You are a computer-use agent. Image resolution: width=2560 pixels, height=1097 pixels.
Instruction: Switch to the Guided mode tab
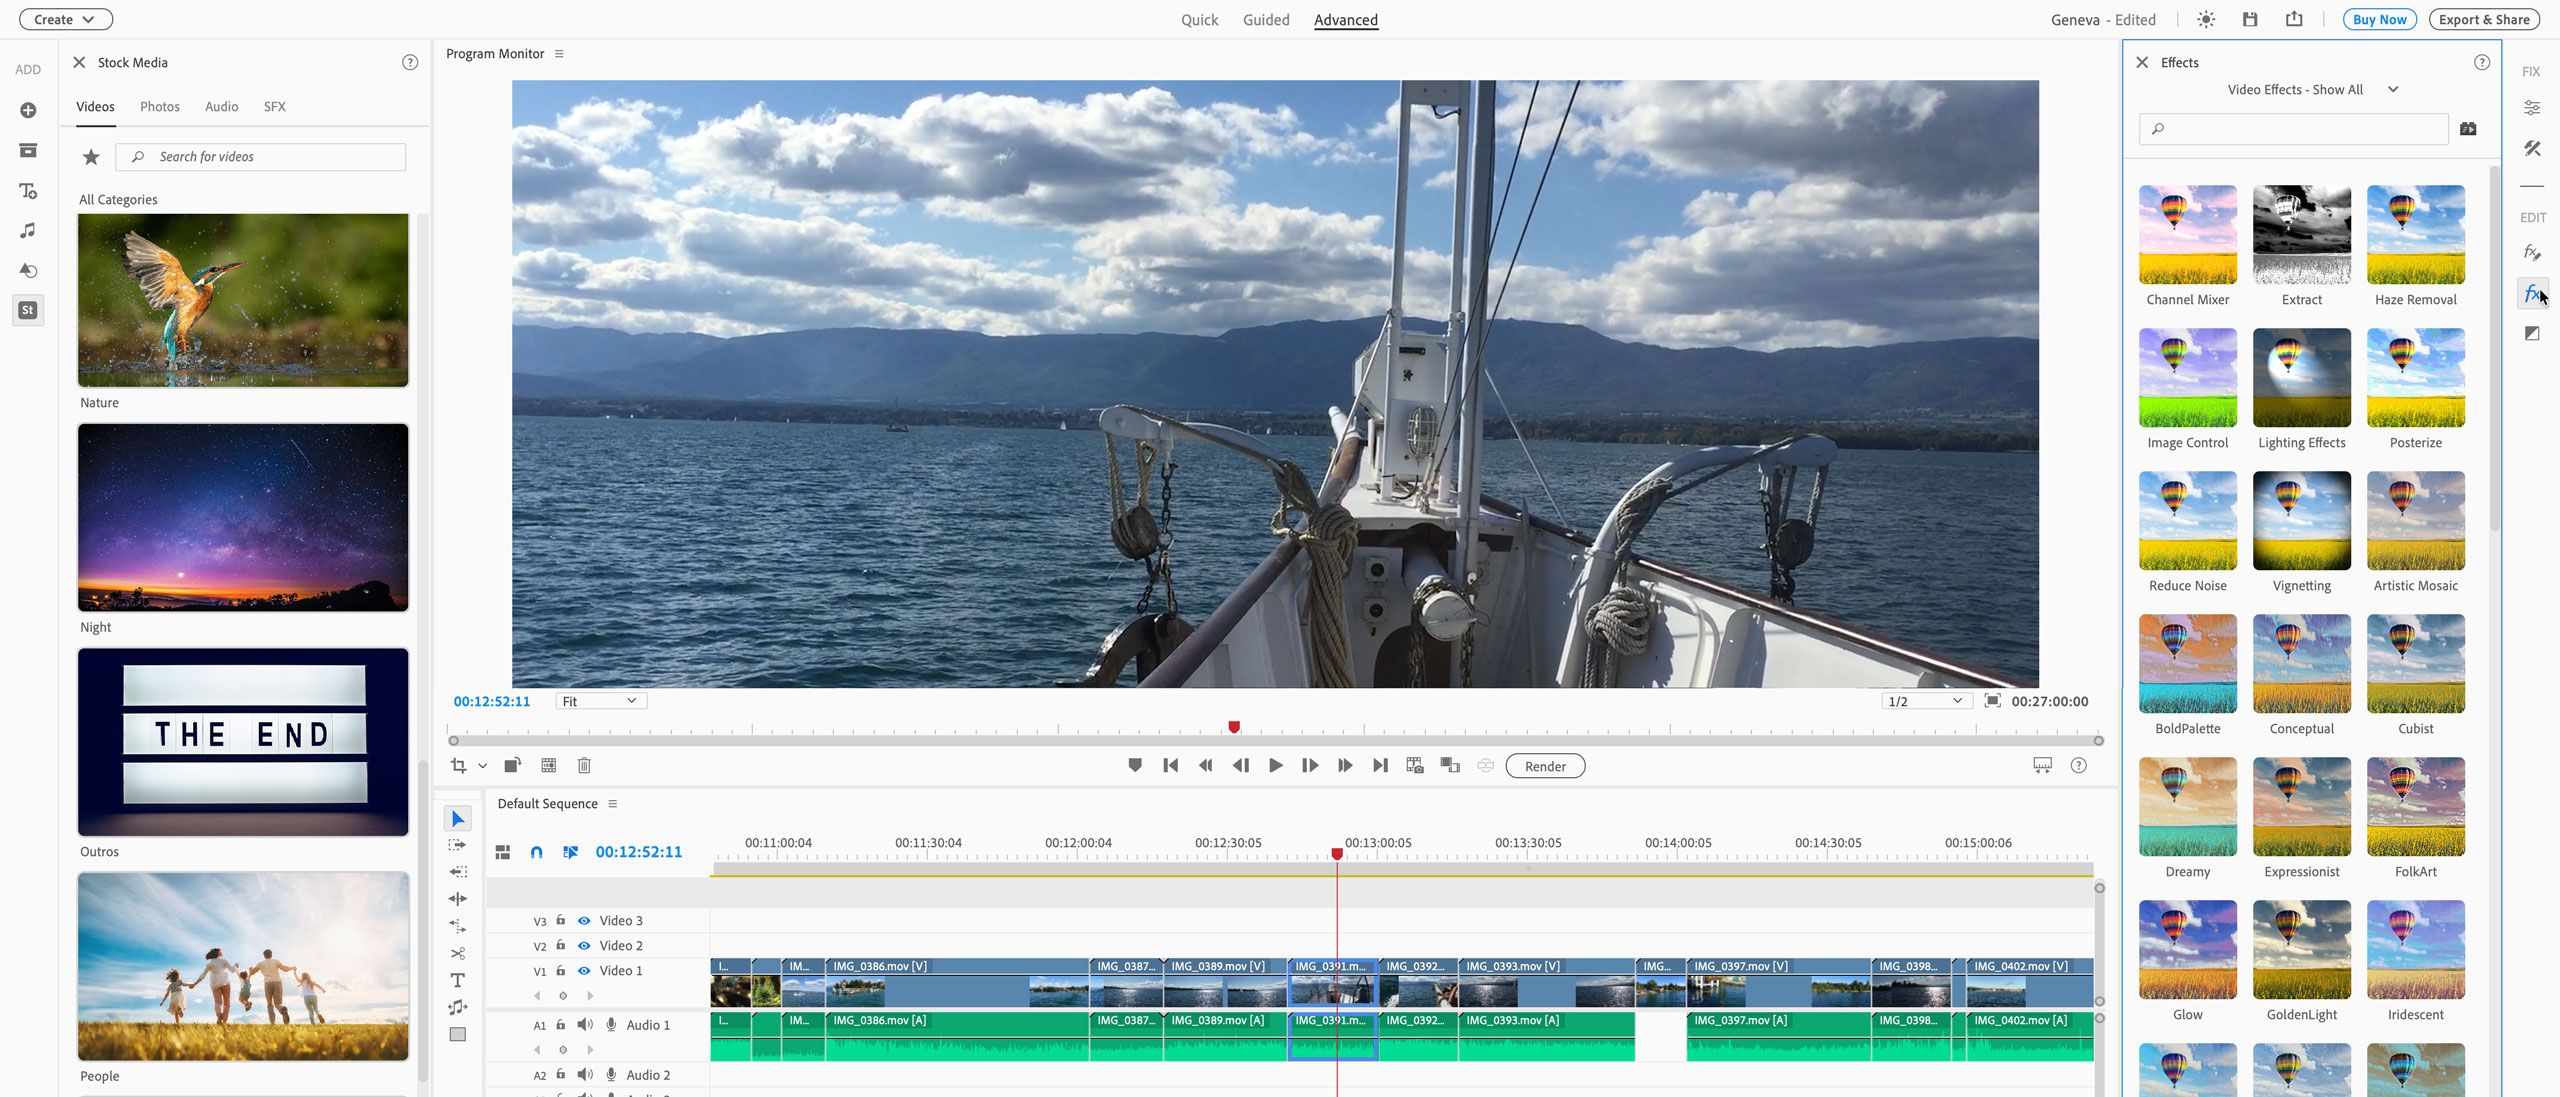pyautogui.click(x=1266, y=20)
